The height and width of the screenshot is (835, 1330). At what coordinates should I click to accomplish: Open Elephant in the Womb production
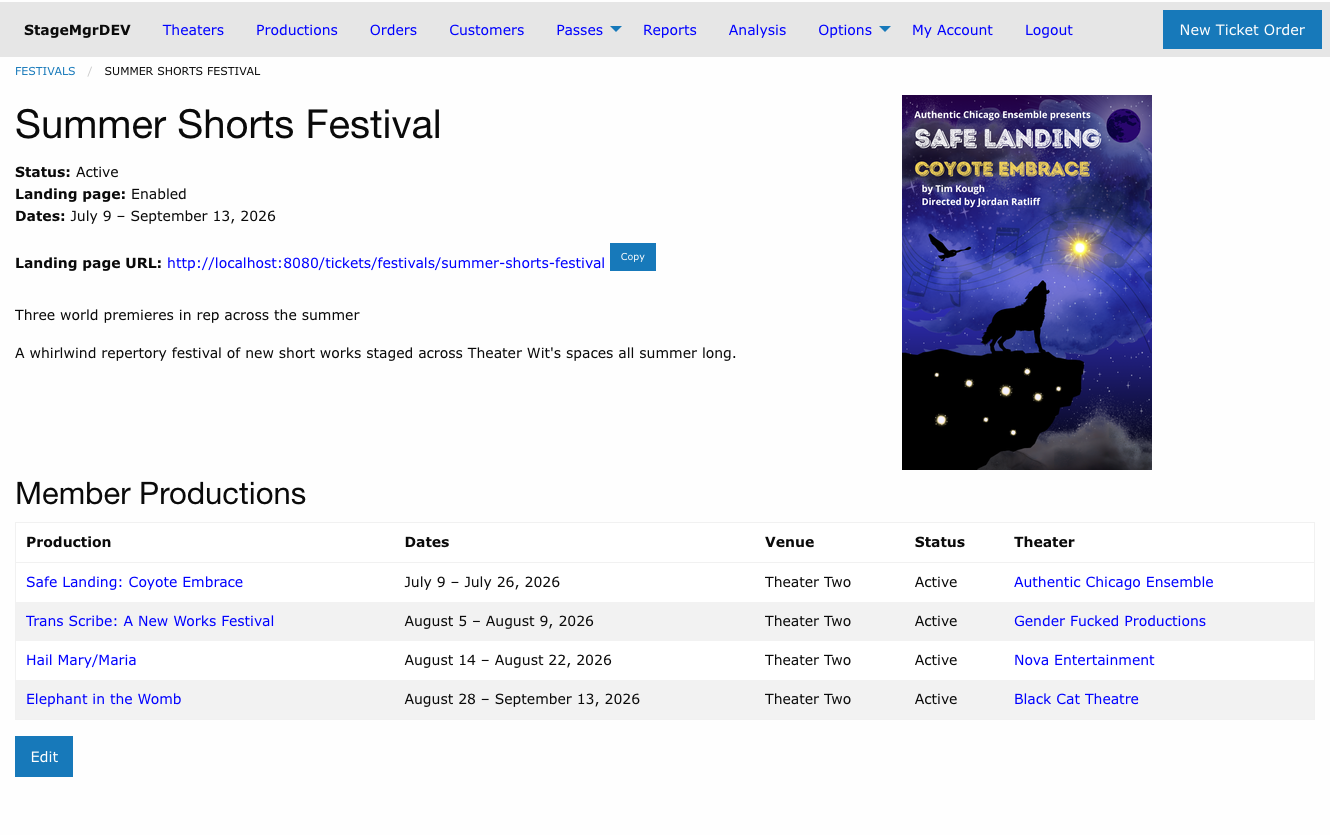104,699
